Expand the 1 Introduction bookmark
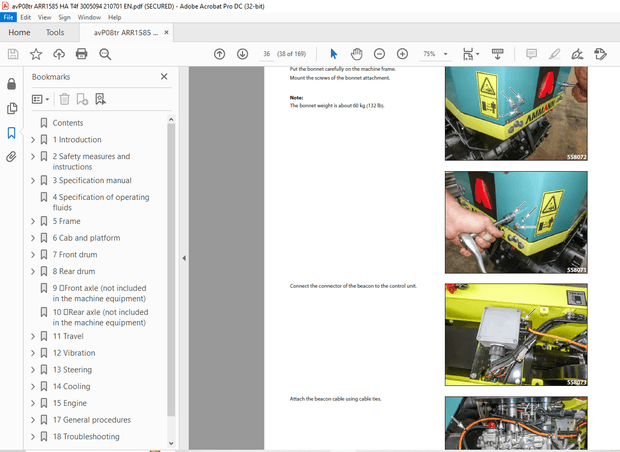Screen dimensions: 620x452 tap(33, 140)
